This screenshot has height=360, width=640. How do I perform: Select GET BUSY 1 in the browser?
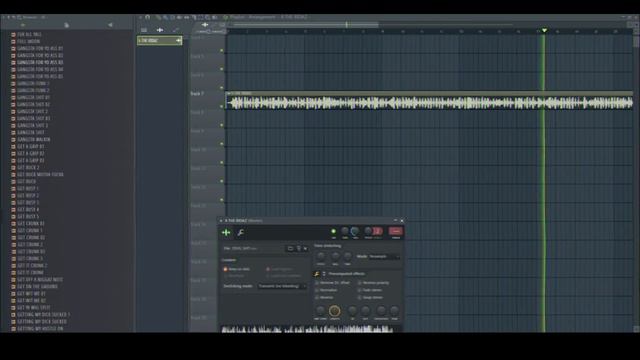[28, 189]
